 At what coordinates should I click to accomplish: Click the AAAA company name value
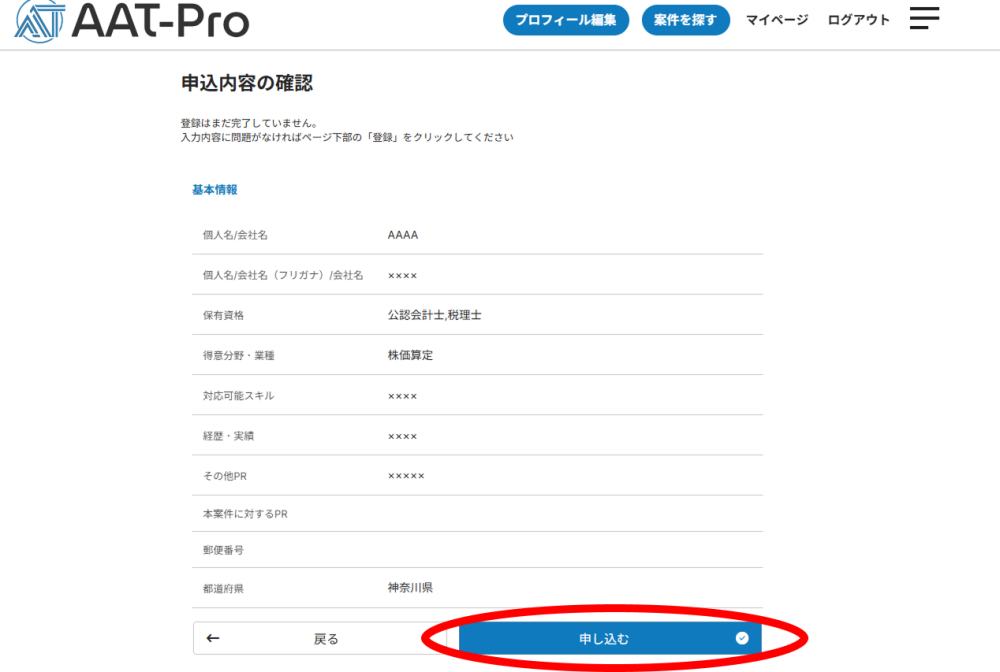tap(402, 235)
